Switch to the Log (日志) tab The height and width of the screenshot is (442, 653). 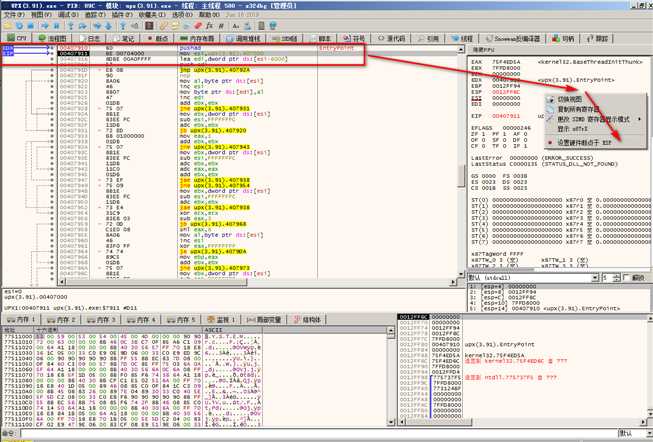88,38
